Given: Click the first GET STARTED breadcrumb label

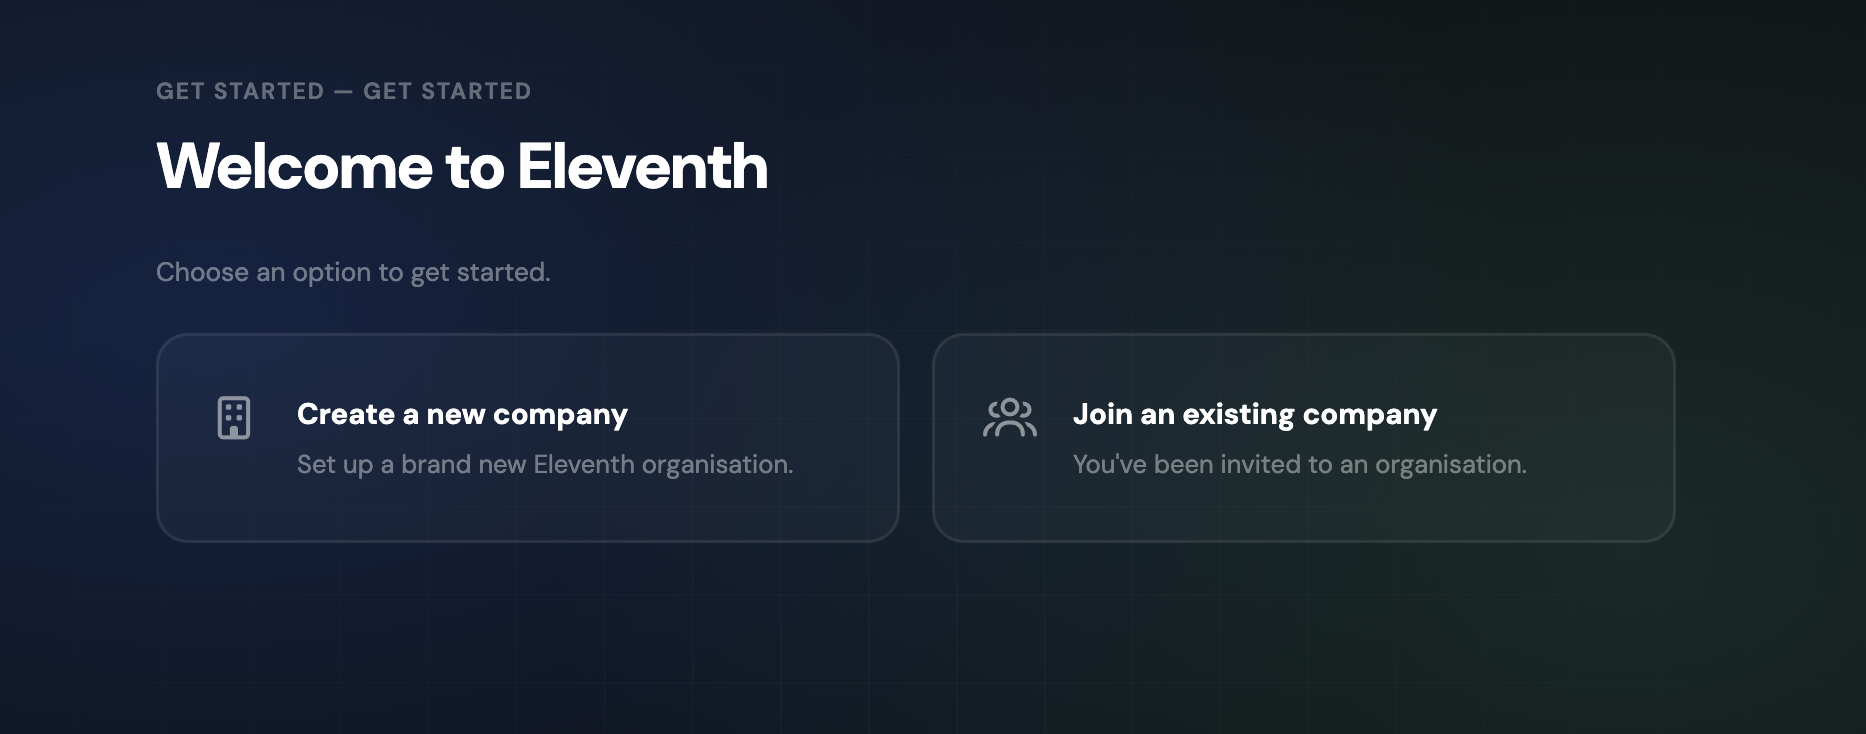Looking at the screenshot, I should 240,91.
